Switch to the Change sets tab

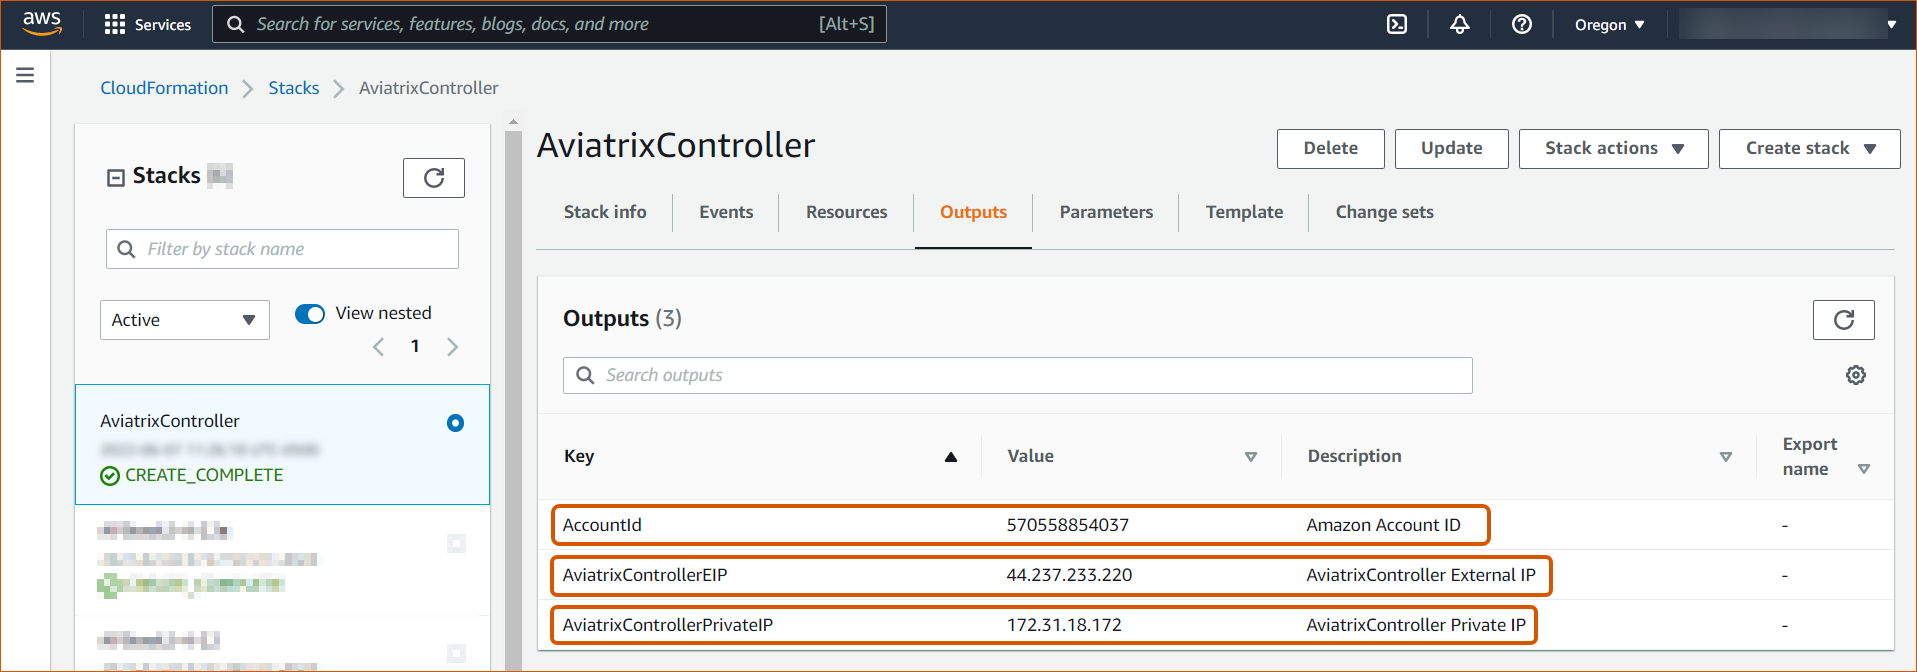click(x=1384, y=212)
